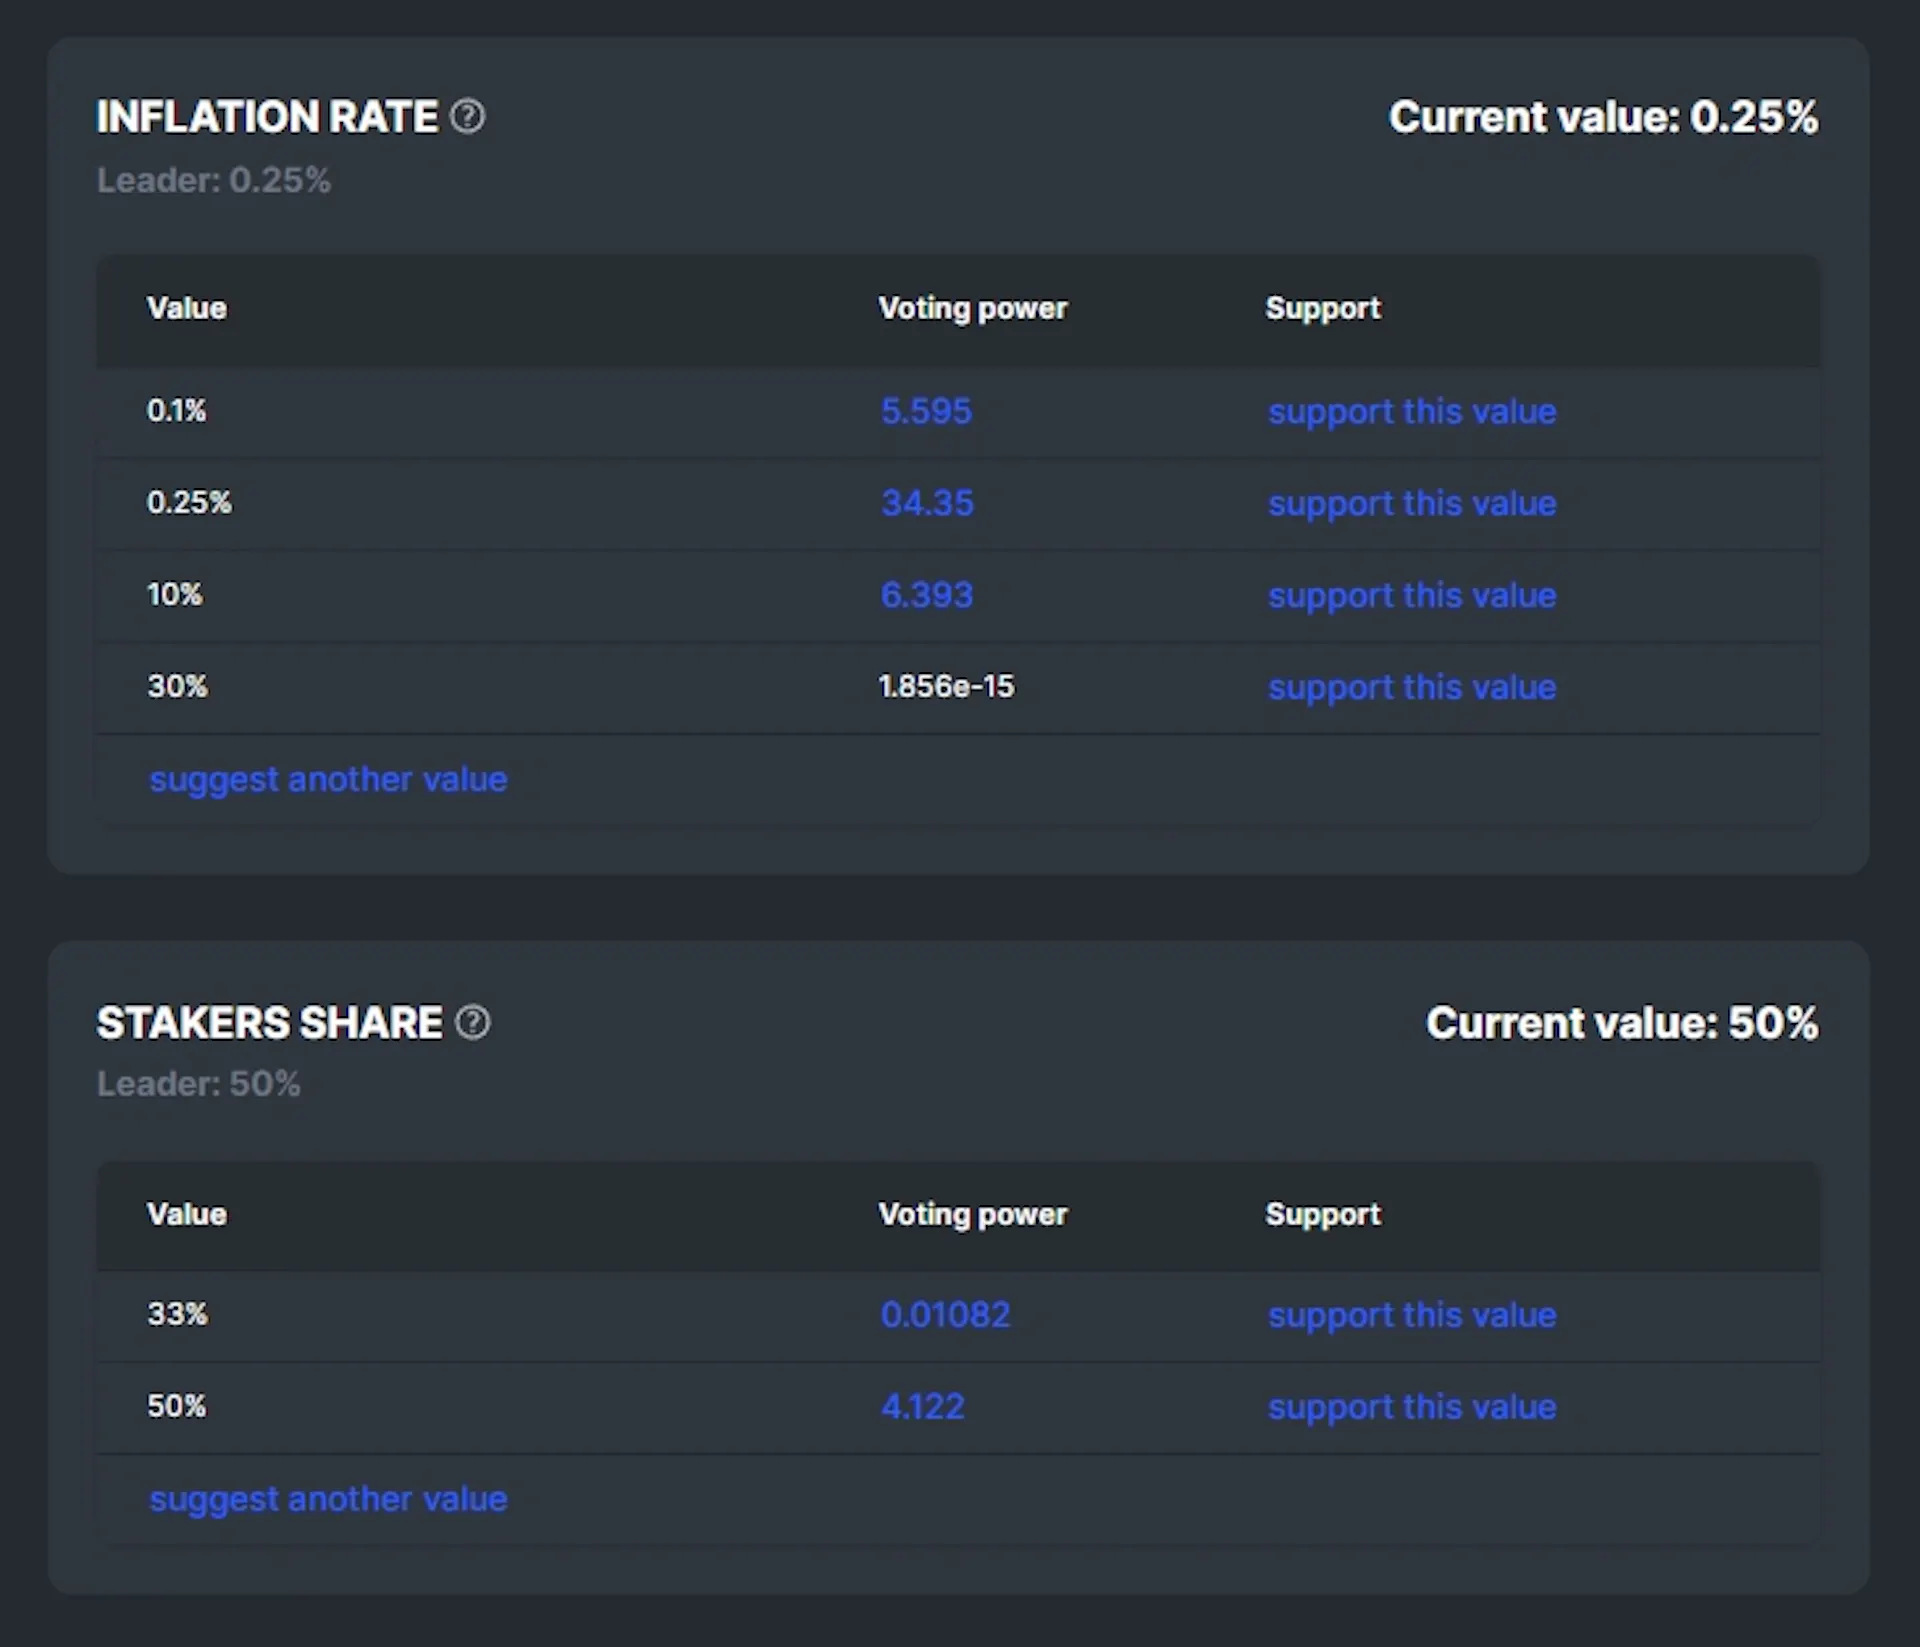Open voting power 4.122 link
The height and width of the screenshot is (1647, 1920).
pyautogui.click(x=922, y=1407)
